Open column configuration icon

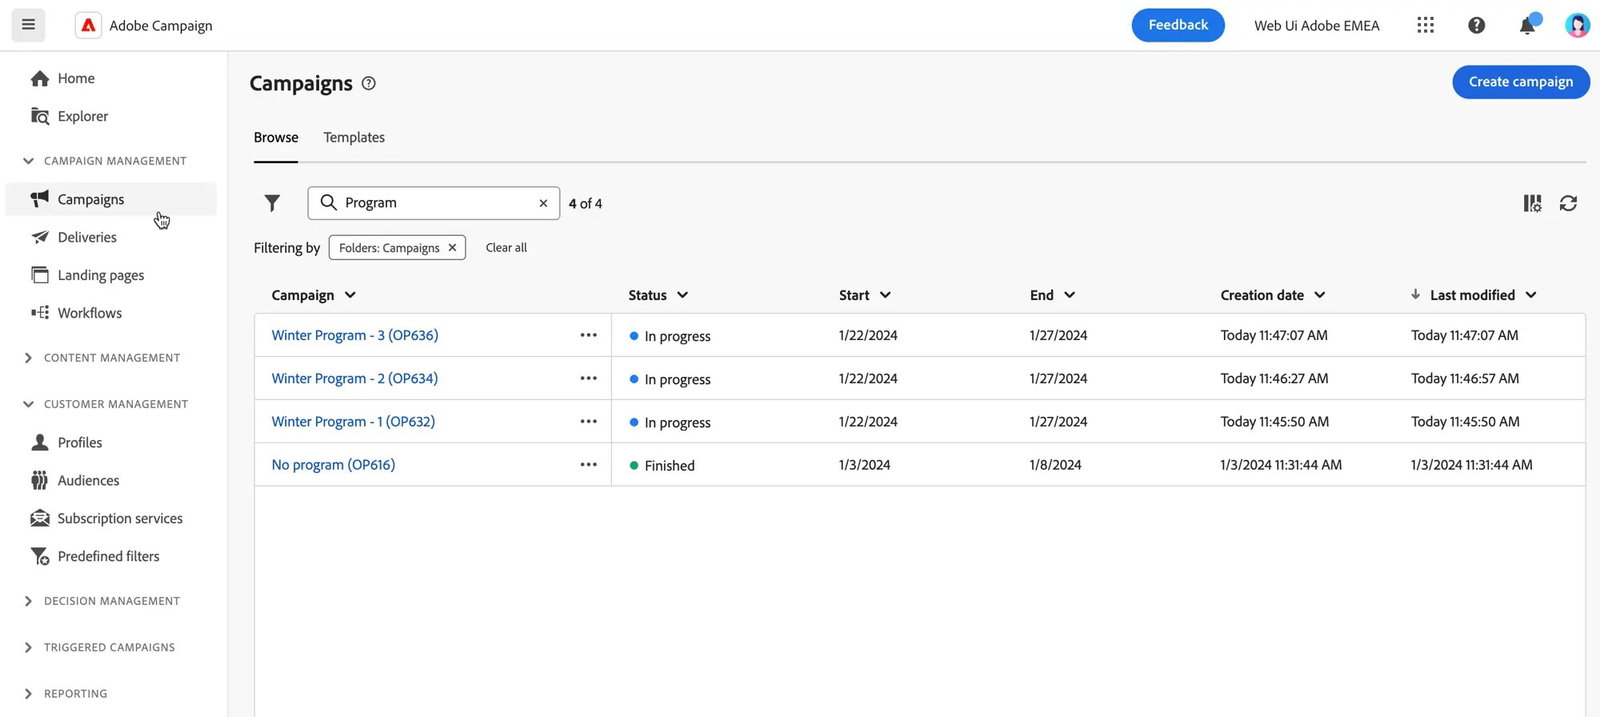[x=1532, y=203]
